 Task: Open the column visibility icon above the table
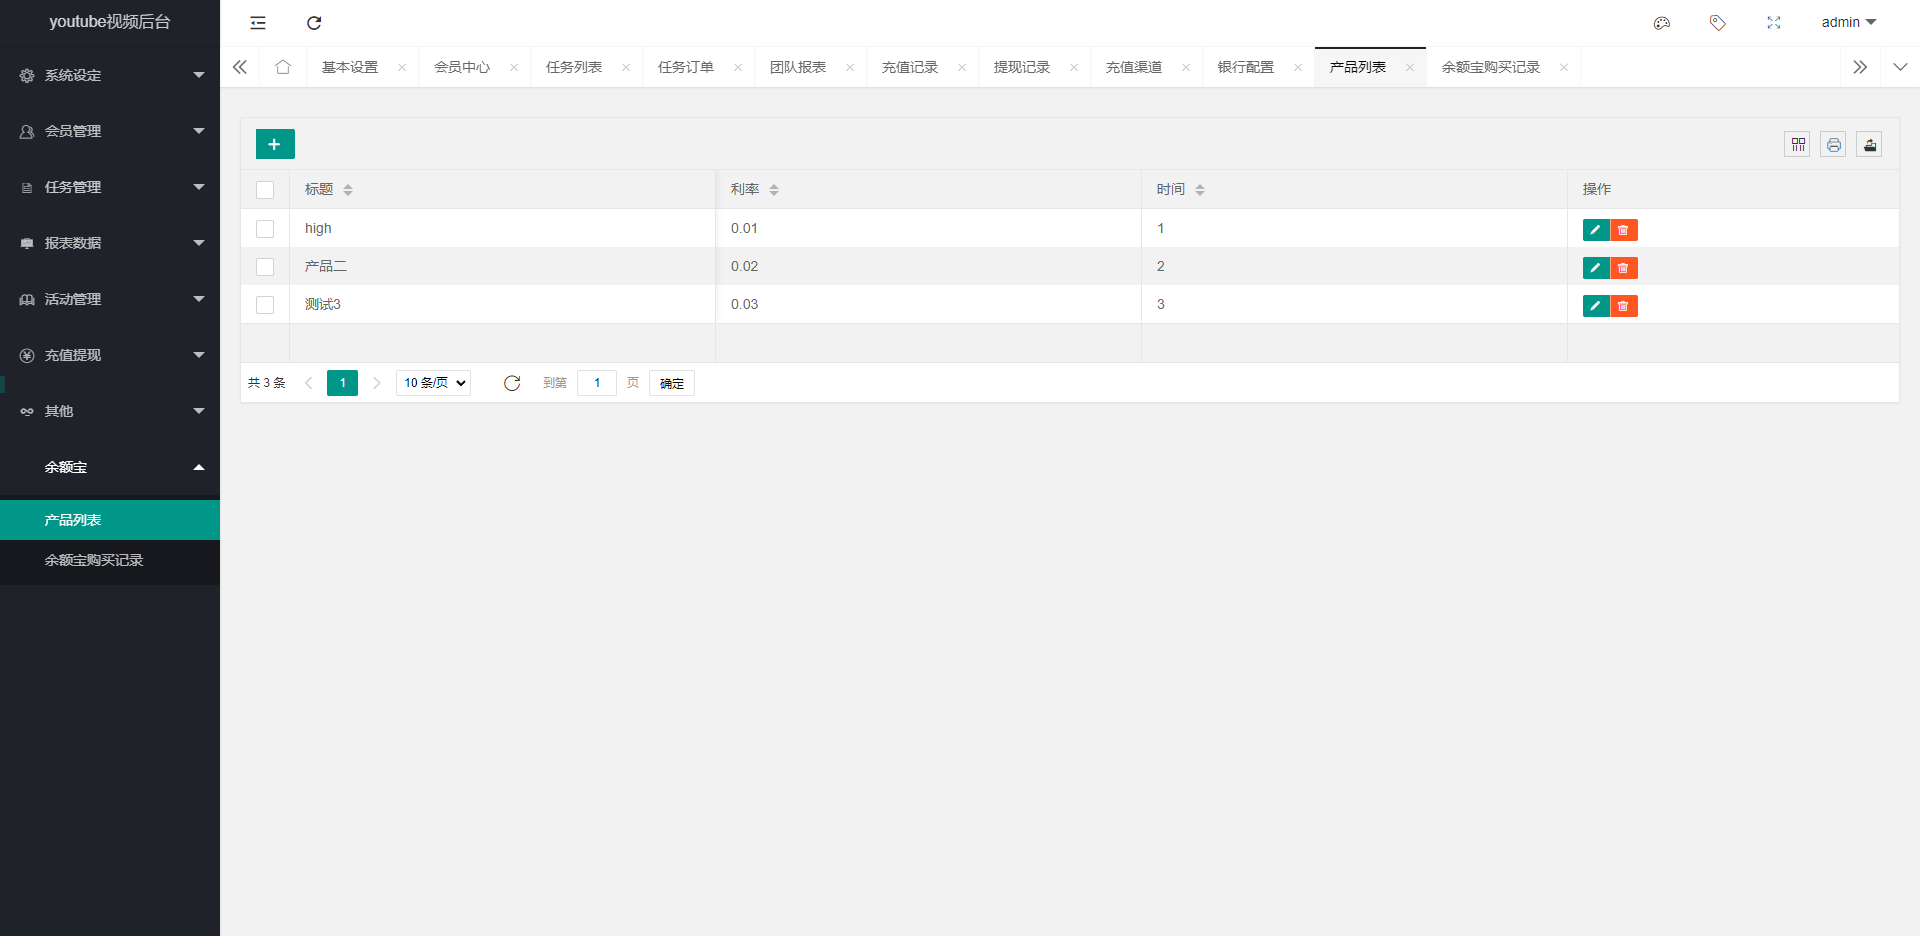pos(1797,144)
